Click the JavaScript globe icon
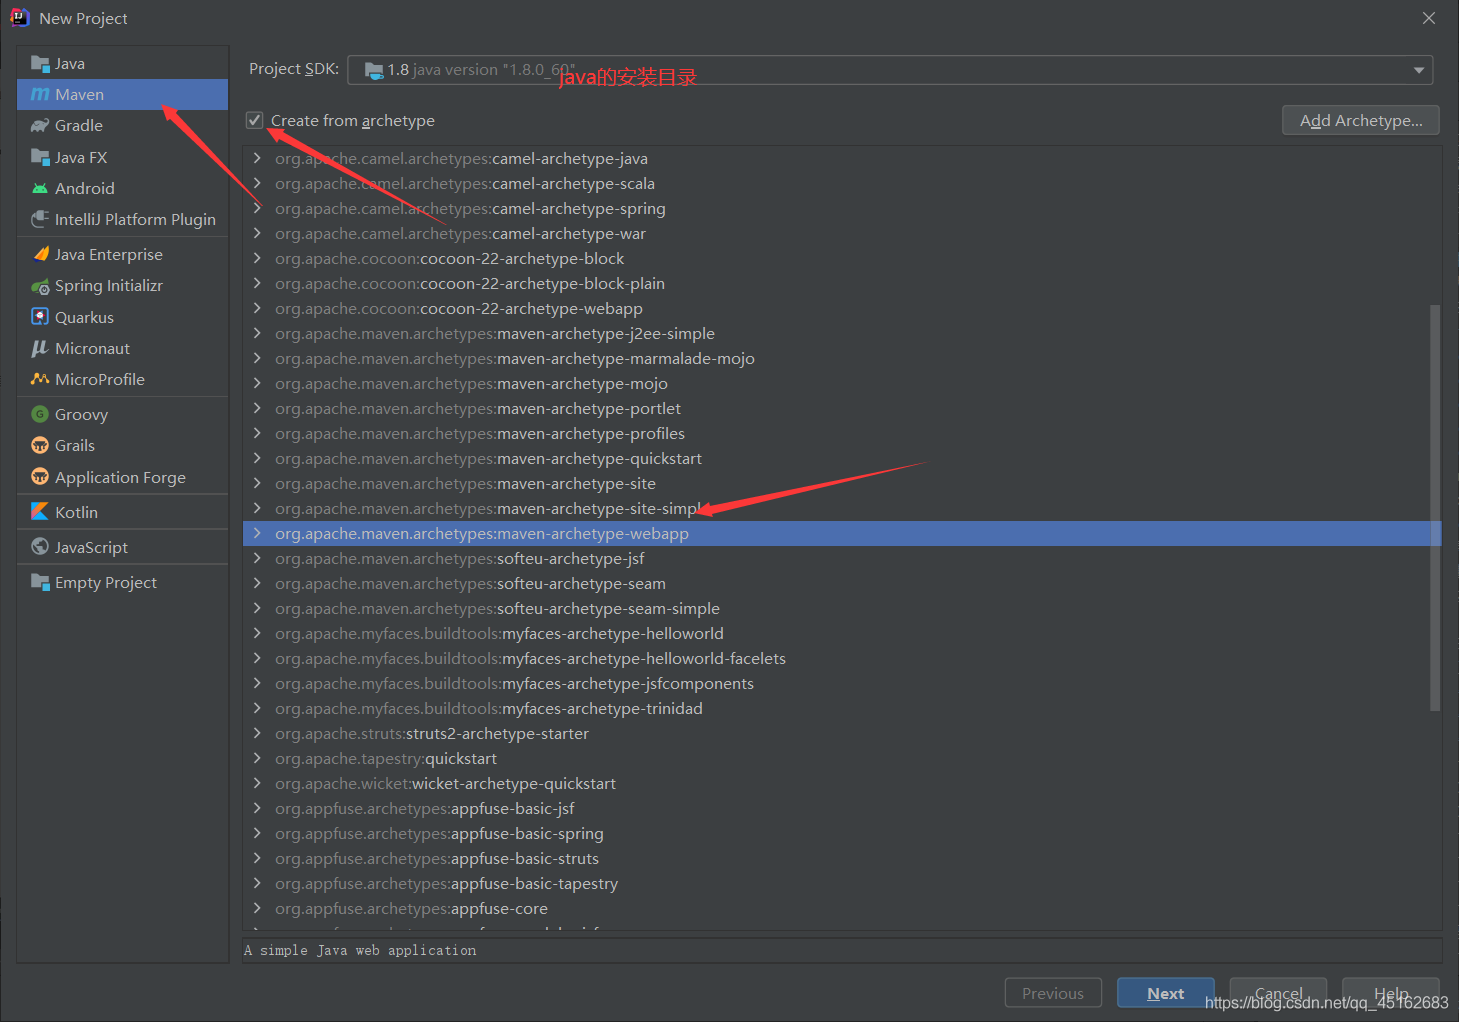 (x=40, y=547)
